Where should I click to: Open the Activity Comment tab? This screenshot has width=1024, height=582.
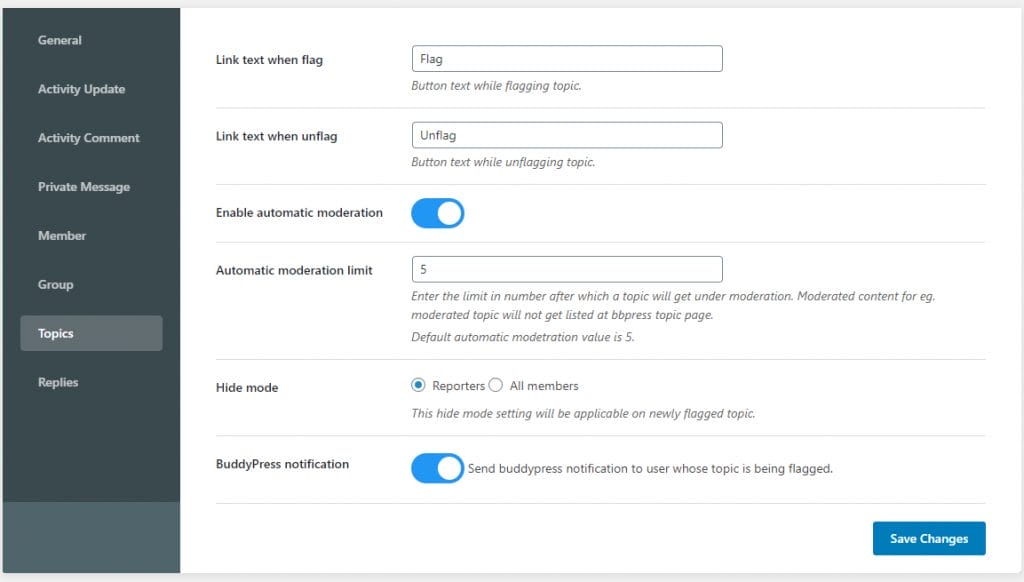coord(88,138)
